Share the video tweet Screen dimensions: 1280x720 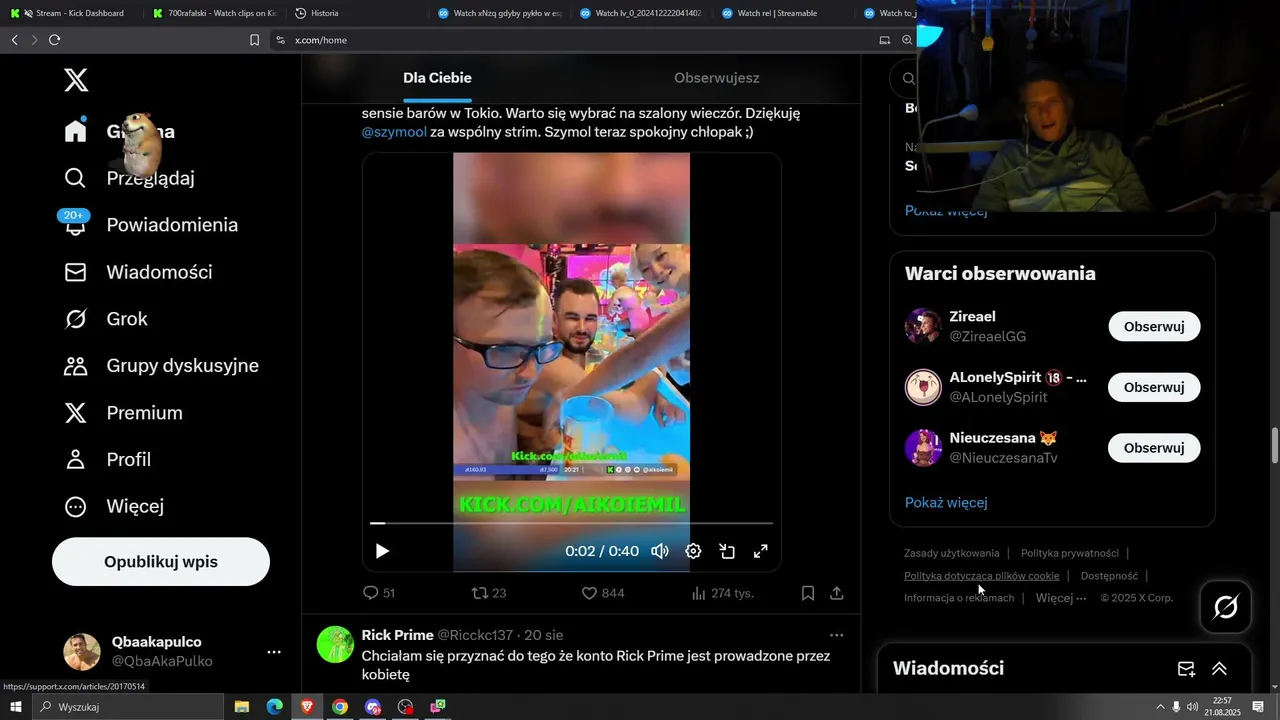(837, 593)
